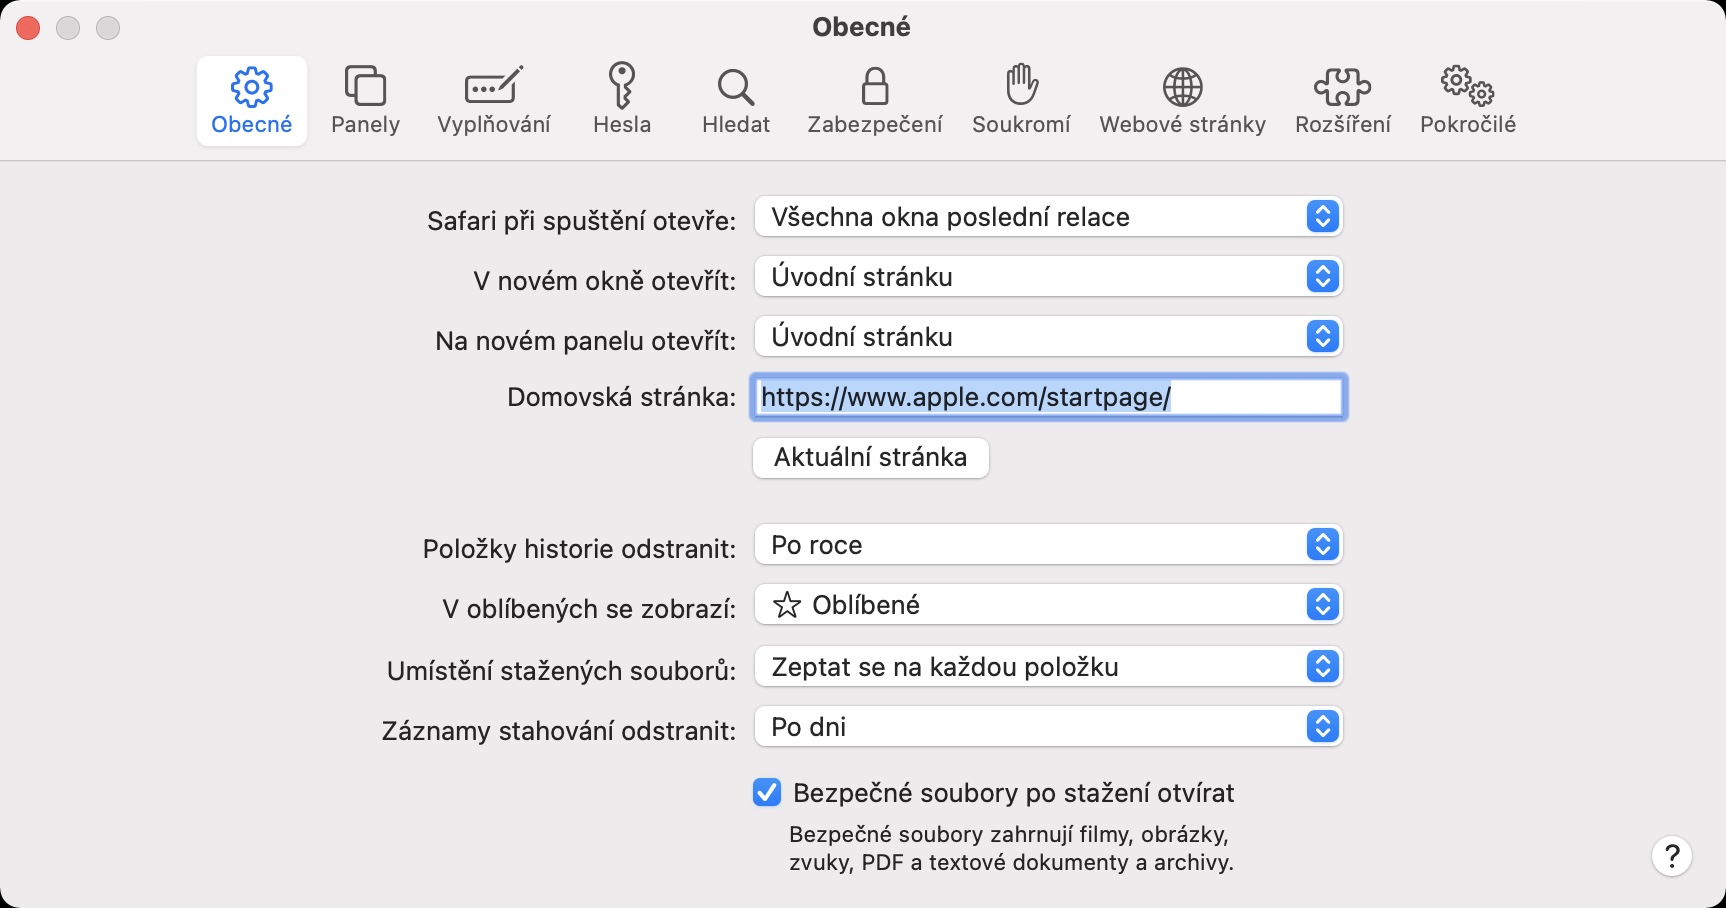Change the Umístění stažených souborů dropdown
Screen dimensions: 1726x908
click(x=1047, y=667)
